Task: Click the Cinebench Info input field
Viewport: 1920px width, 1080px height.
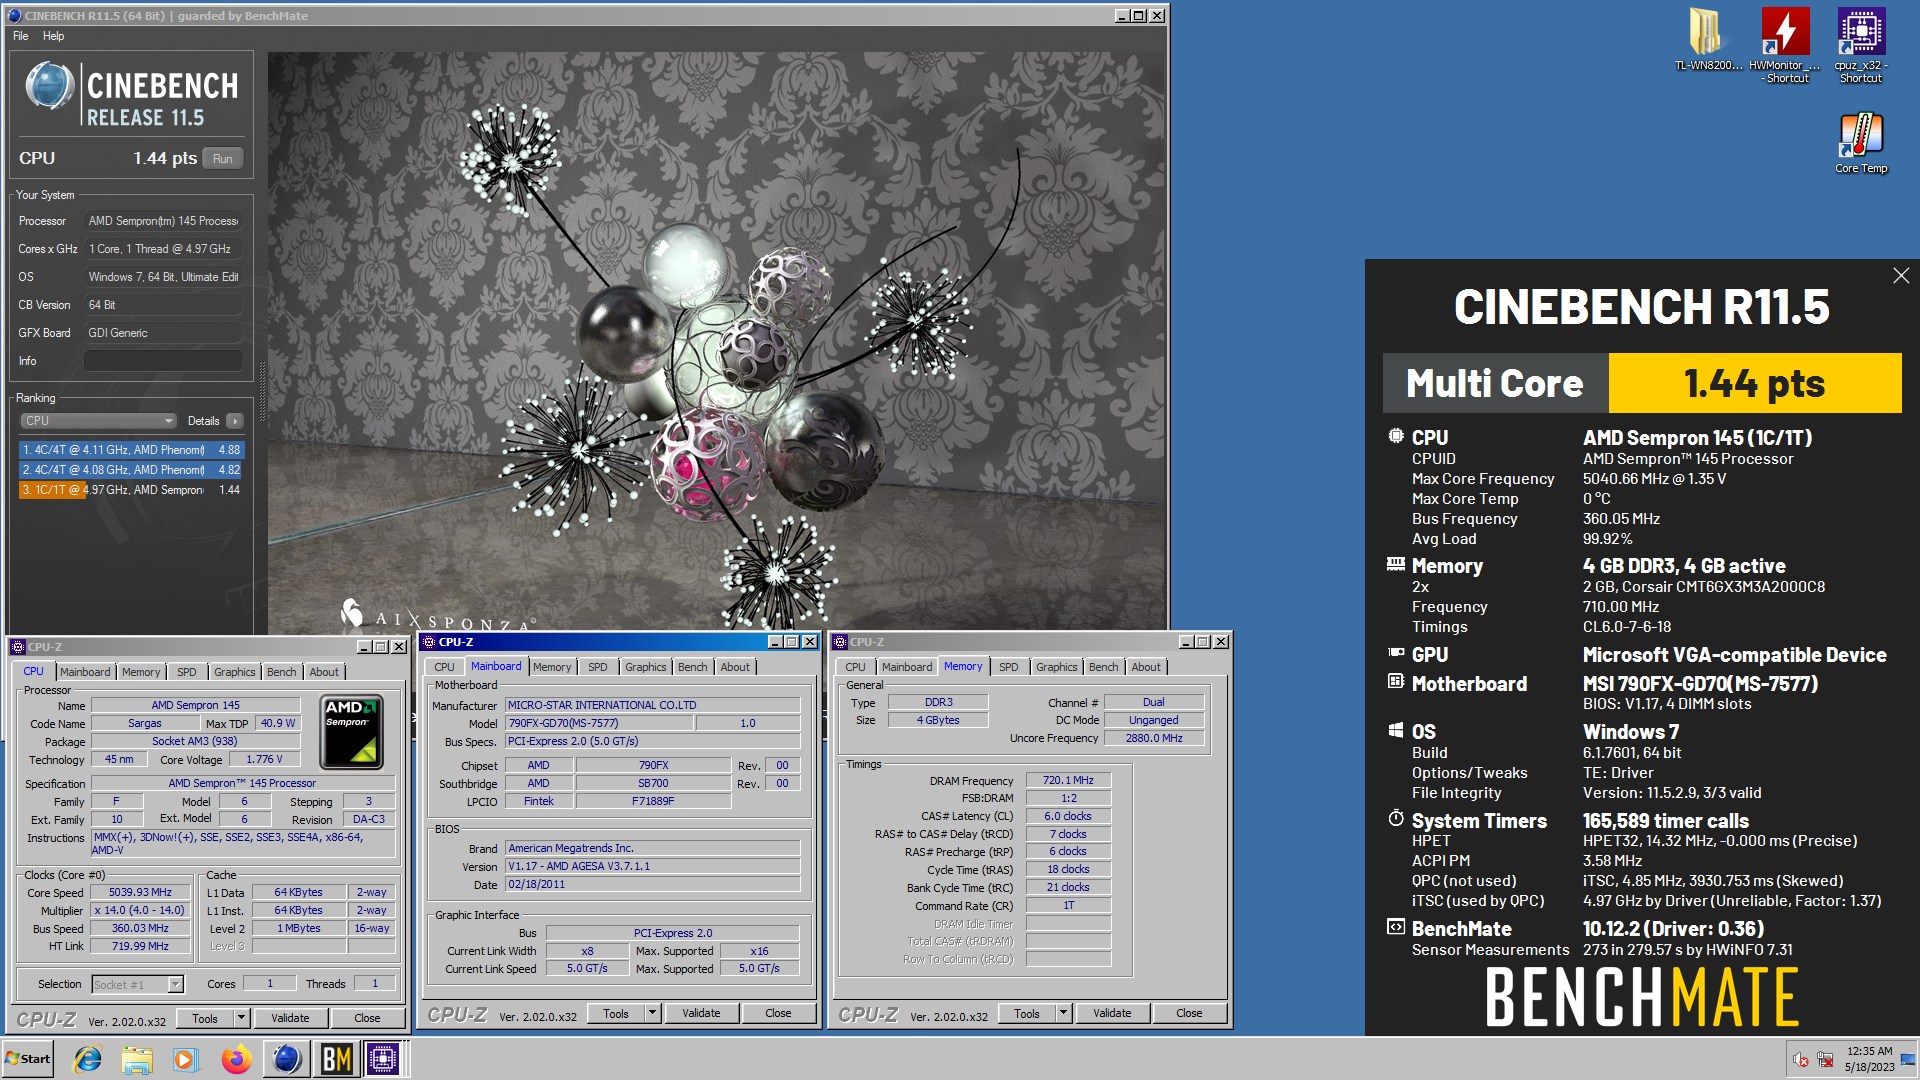Action: (x=163, y=361)
